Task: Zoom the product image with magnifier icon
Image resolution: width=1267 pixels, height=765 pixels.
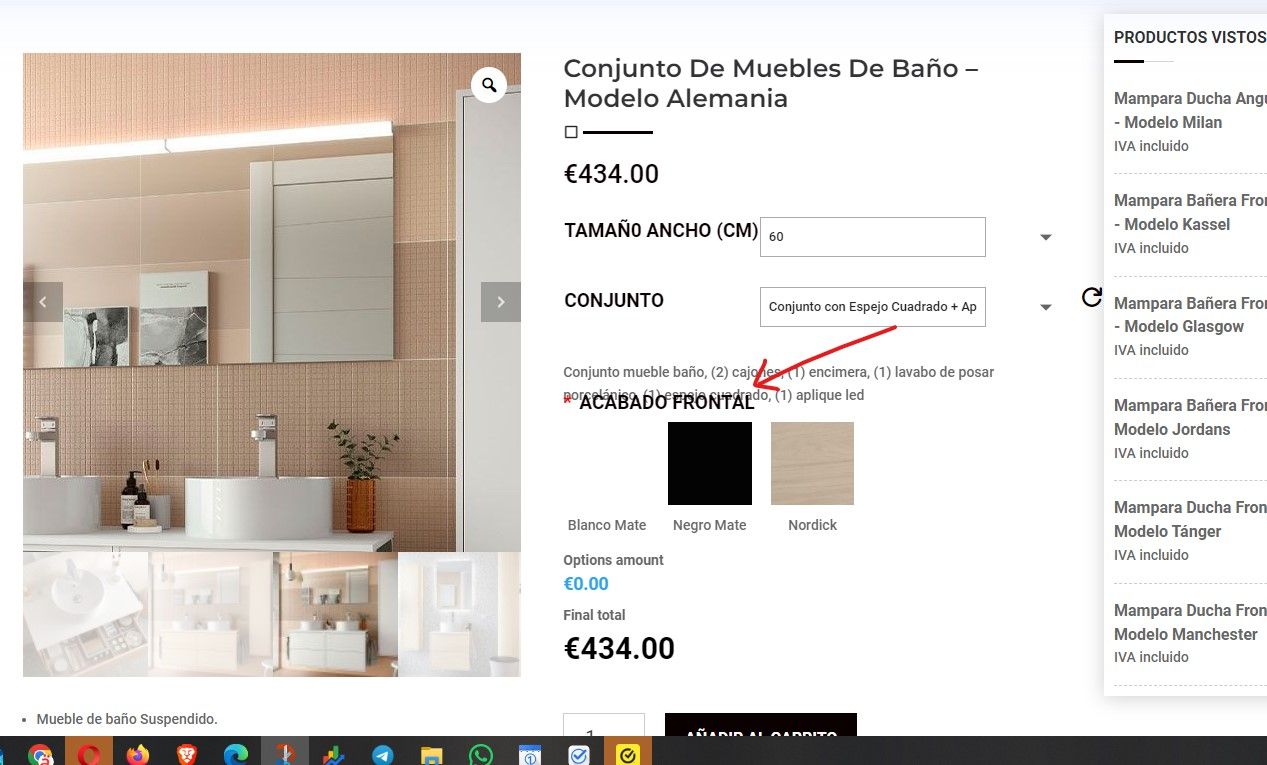Action: pyautogui.click(x=489, y=85)
